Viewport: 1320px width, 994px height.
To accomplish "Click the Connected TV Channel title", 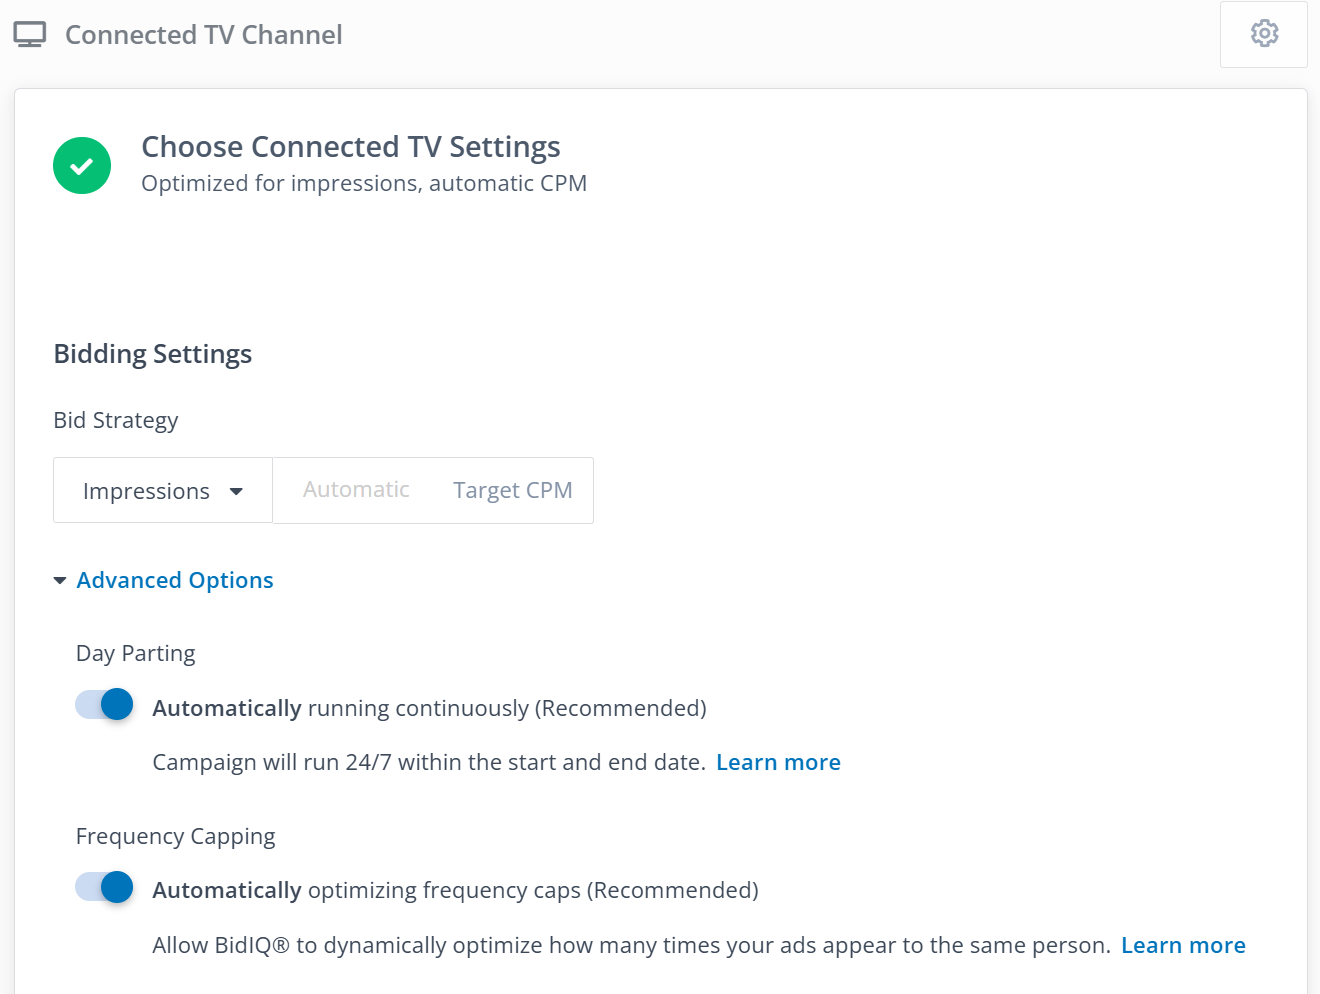I will click(203, 35).
